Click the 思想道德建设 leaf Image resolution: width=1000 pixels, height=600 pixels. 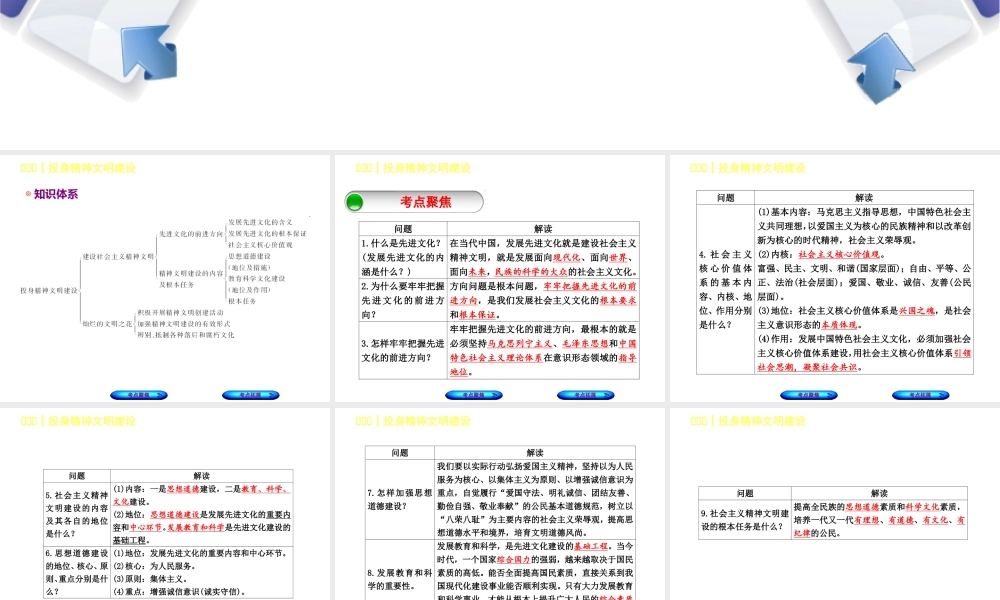(249, 256)
